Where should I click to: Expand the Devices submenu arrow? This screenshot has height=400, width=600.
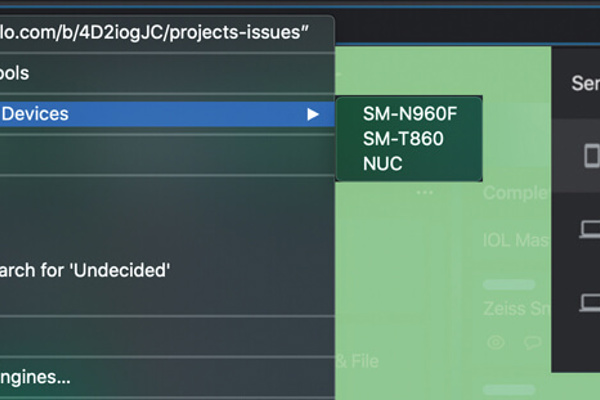313,114
